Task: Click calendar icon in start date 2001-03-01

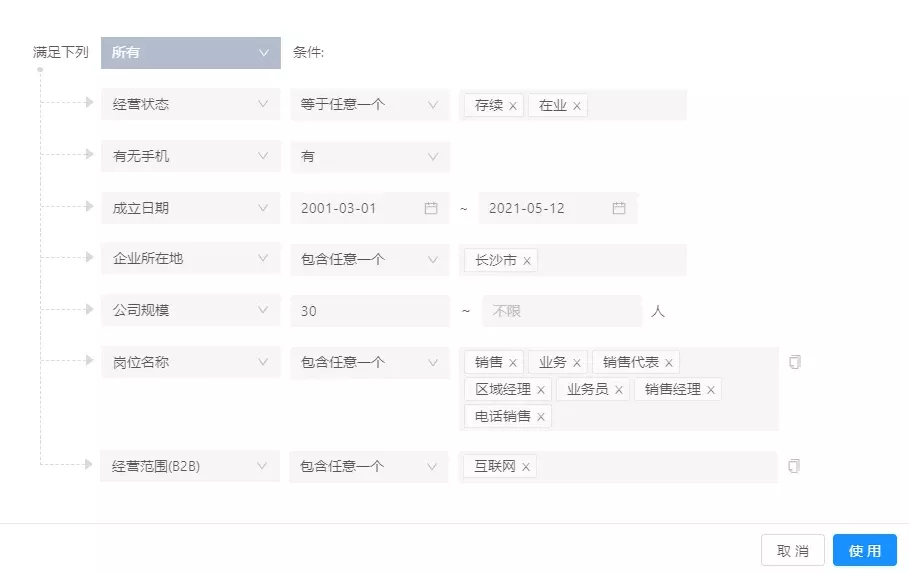Action: (431, 208)
